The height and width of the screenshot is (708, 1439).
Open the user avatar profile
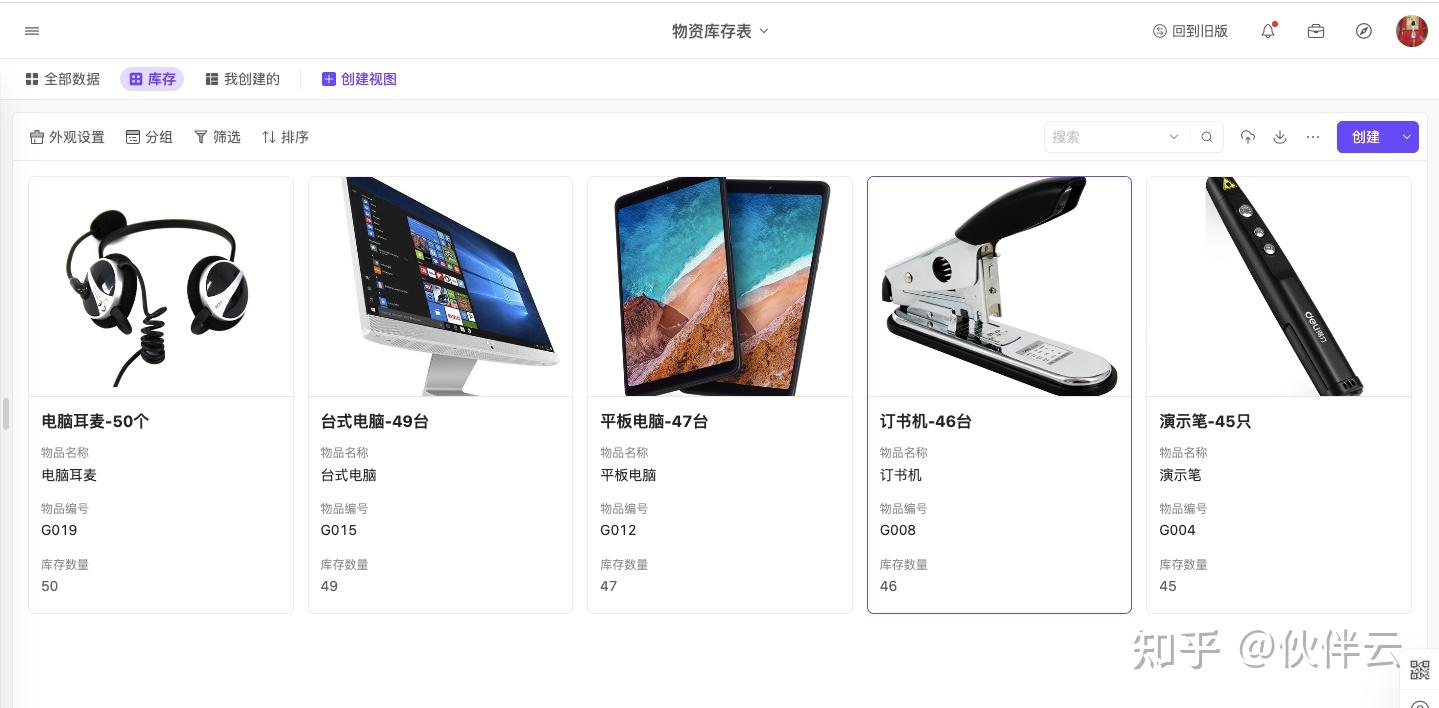click(x=1412, y=31)
